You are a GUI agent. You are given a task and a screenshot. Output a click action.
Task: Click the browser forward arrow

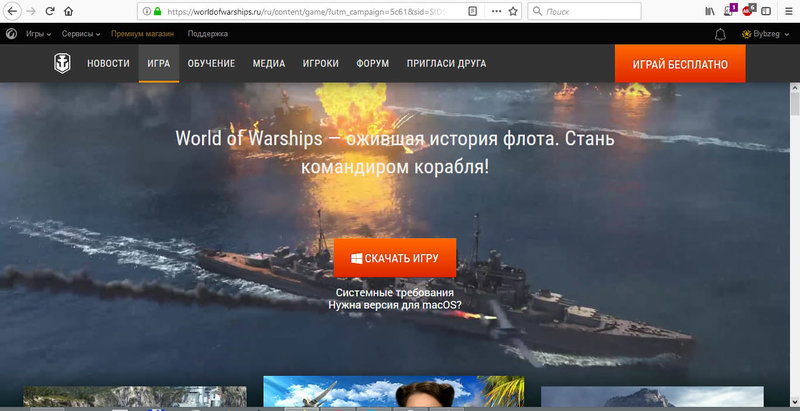point(31,11)
